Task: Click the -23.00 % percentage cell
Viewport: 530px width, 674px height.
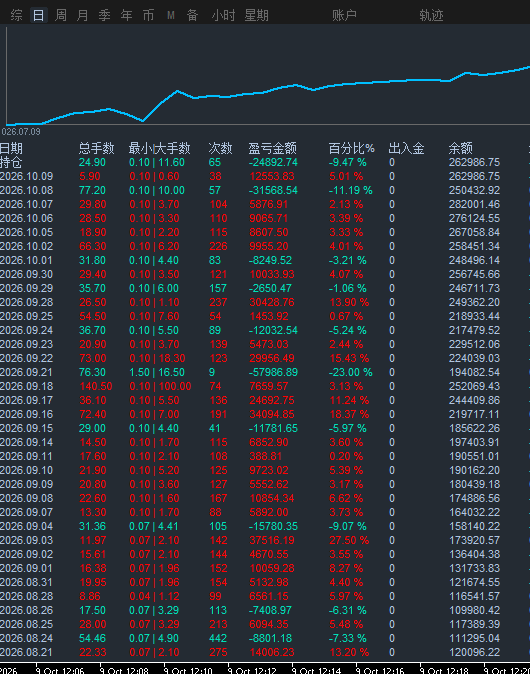Action: tap(351, 373)
